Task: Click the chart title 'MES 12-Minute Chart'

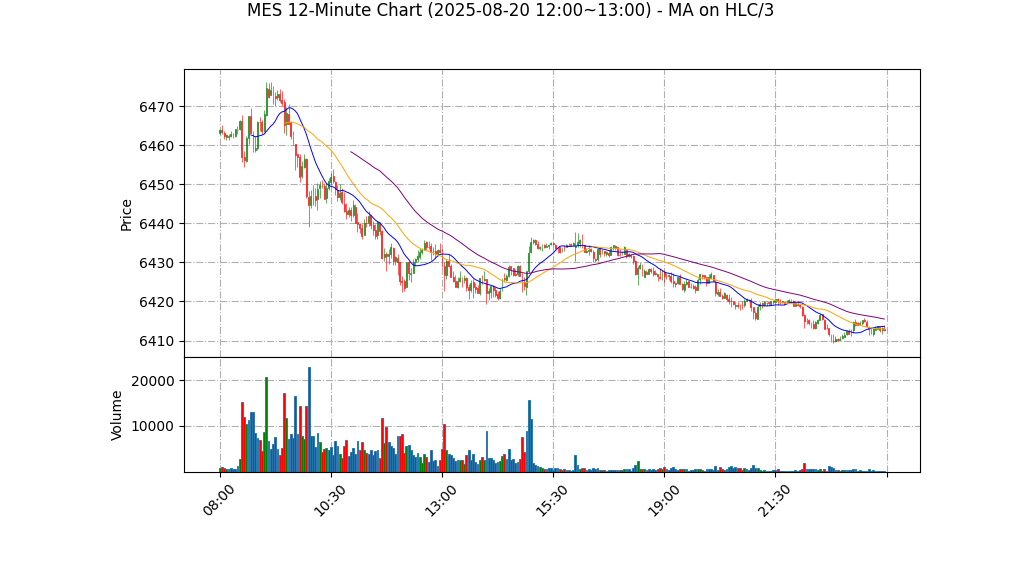Action: pos(334,10)
